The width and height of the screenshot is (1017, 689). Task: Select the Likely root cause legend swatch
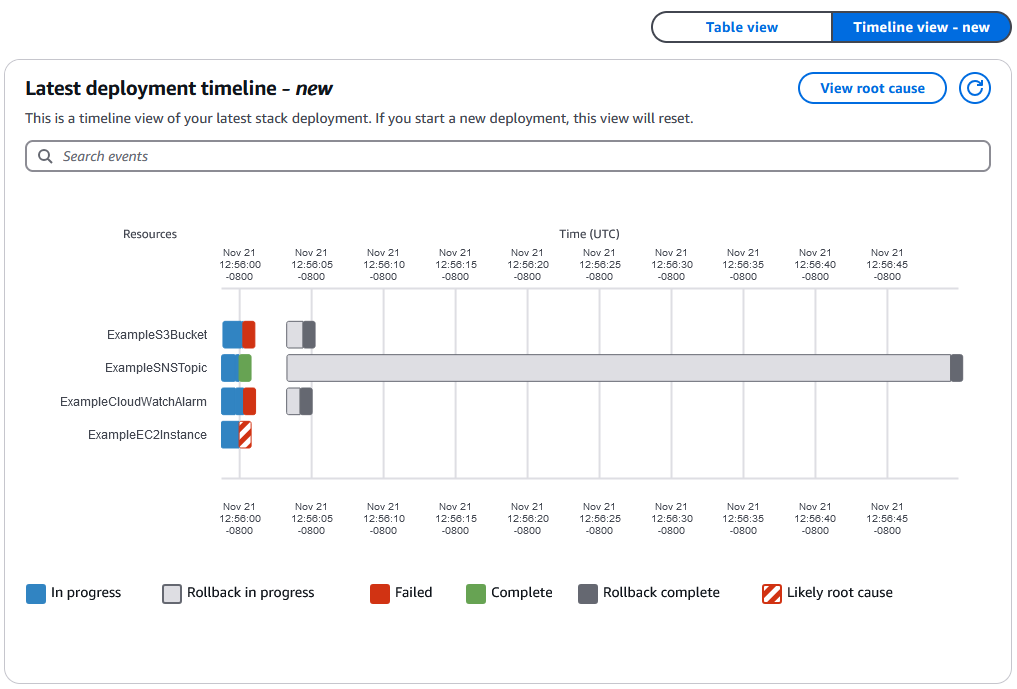tap(770, 592)
